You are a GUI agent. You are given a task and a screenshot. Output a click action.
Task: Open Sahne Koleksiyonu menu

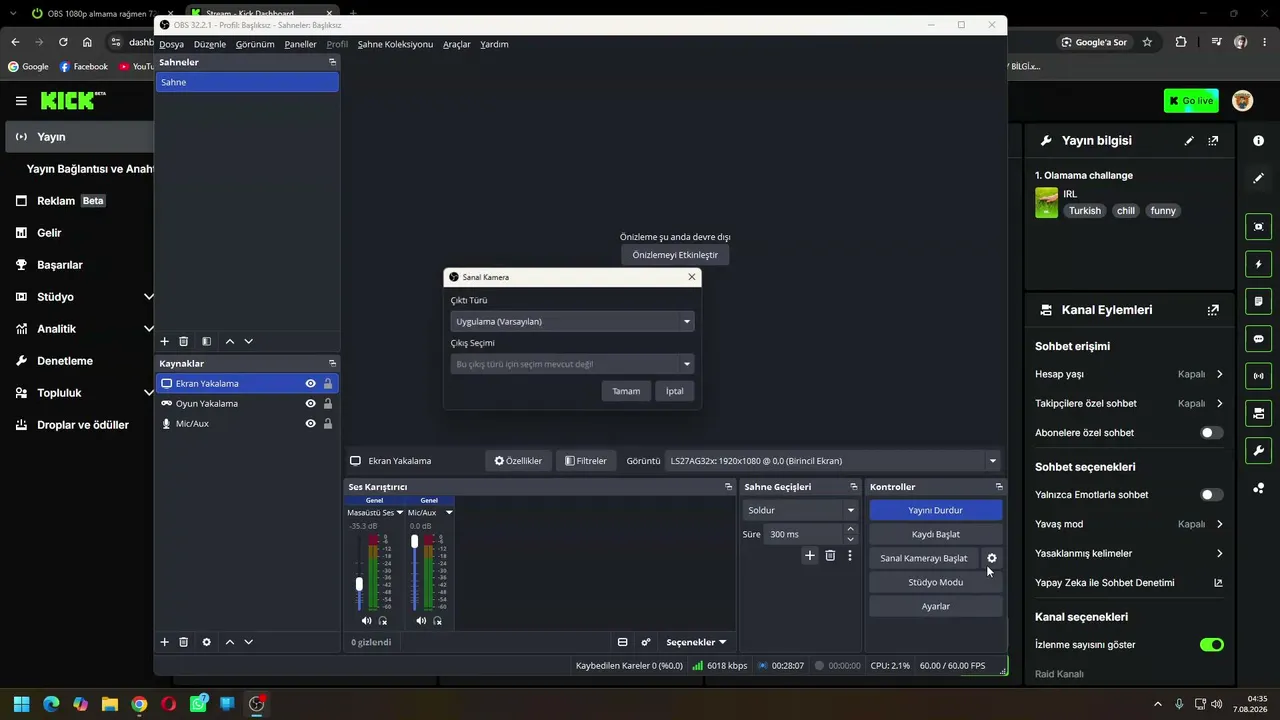tap(395, 44)
